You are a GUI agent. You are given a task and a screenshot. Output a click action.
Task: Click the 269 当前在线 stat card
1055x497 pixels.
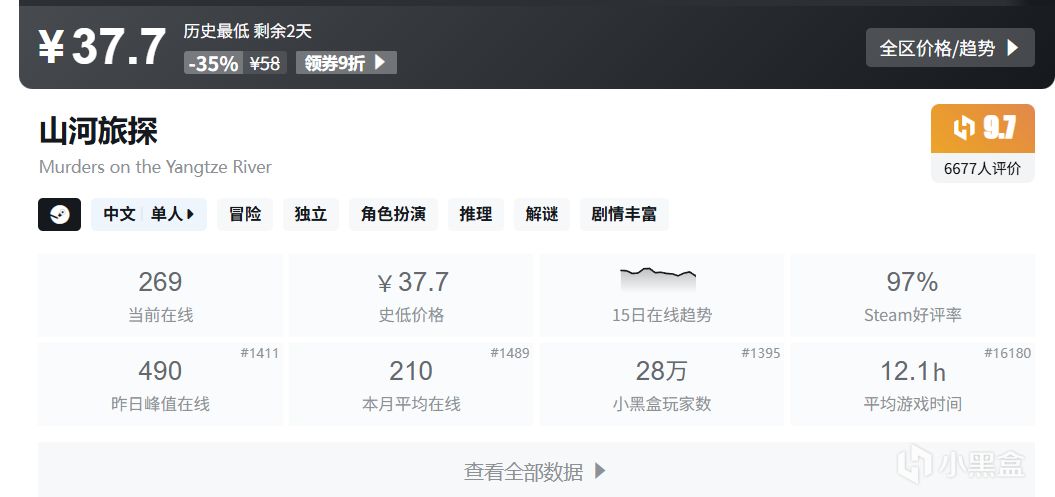click(160, 295)
